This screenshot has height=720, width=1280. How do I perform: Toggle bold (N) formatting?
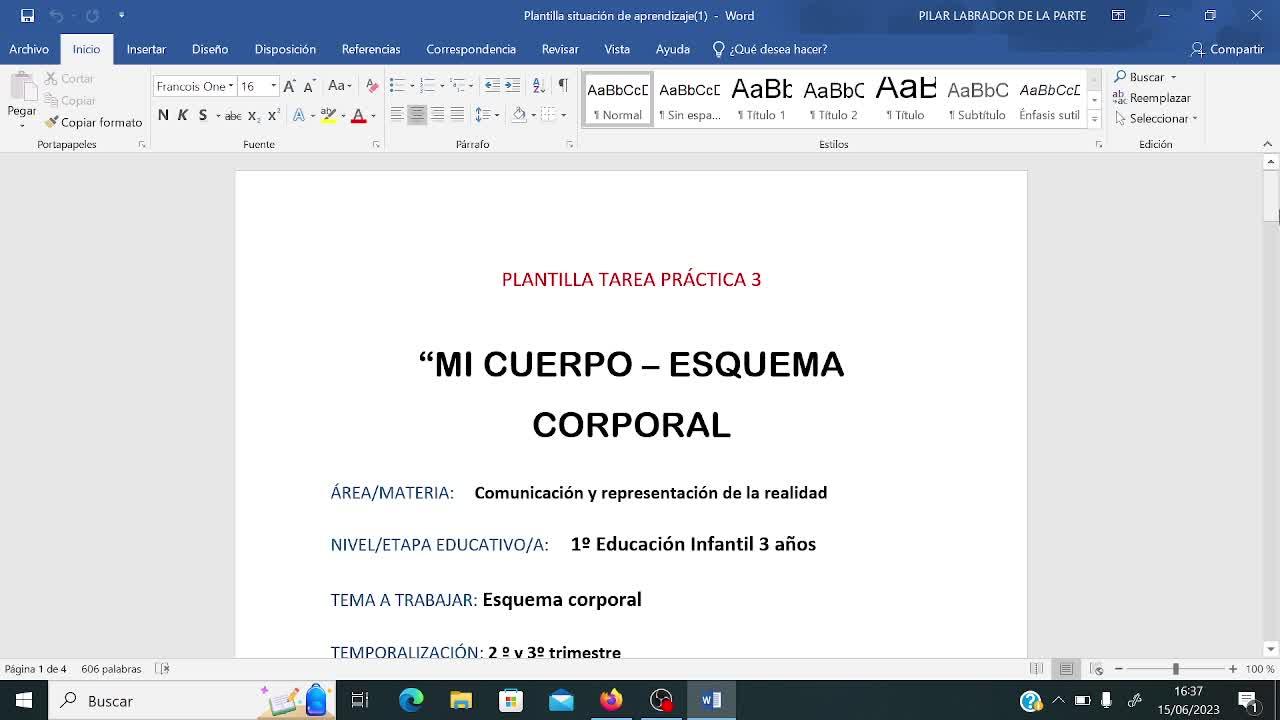point(163,115)
